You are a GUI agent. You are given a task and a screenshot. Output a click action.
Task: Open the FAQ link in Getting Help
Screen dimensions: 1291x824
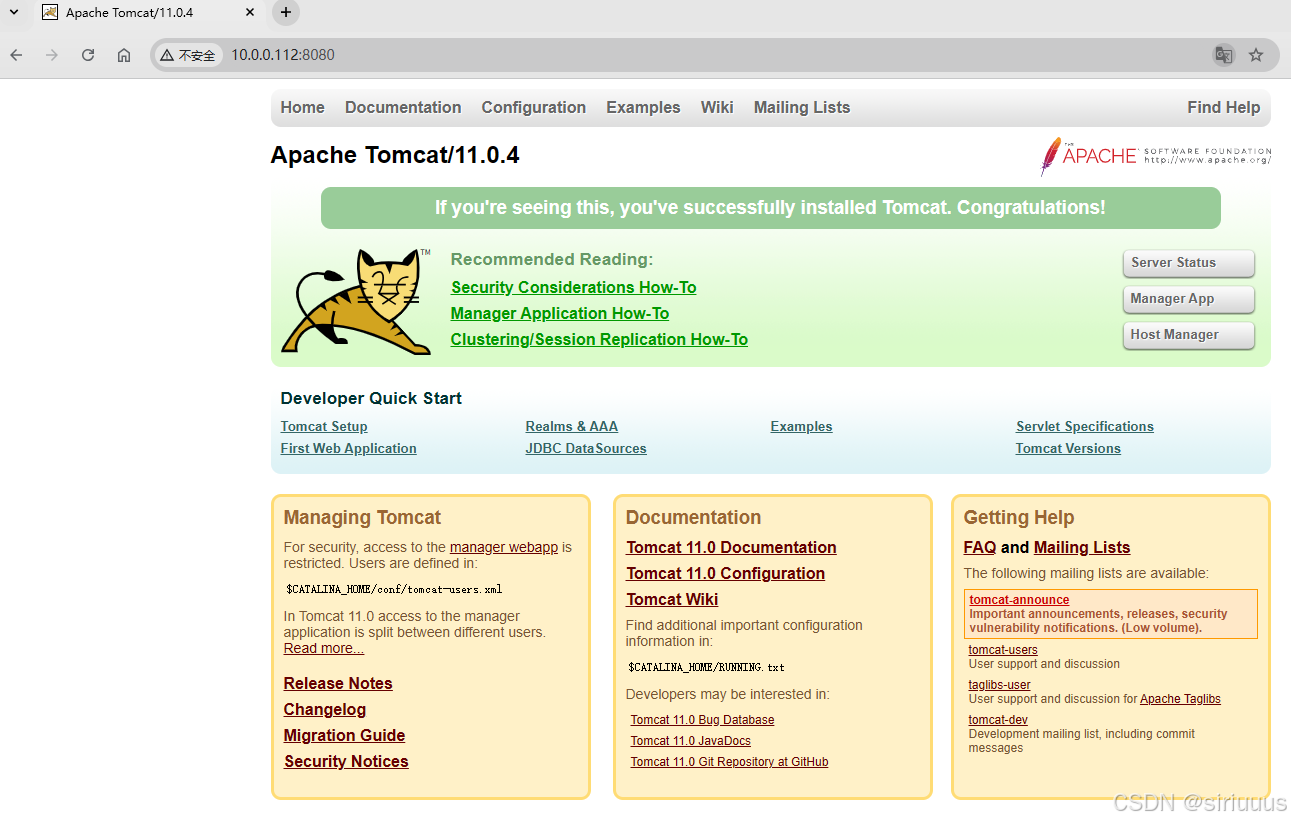(980, 547)
